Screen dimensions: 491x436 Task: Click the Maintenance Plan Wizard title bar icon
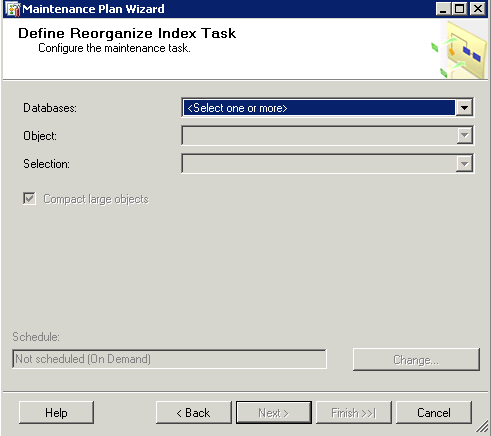tap(13, 9)
